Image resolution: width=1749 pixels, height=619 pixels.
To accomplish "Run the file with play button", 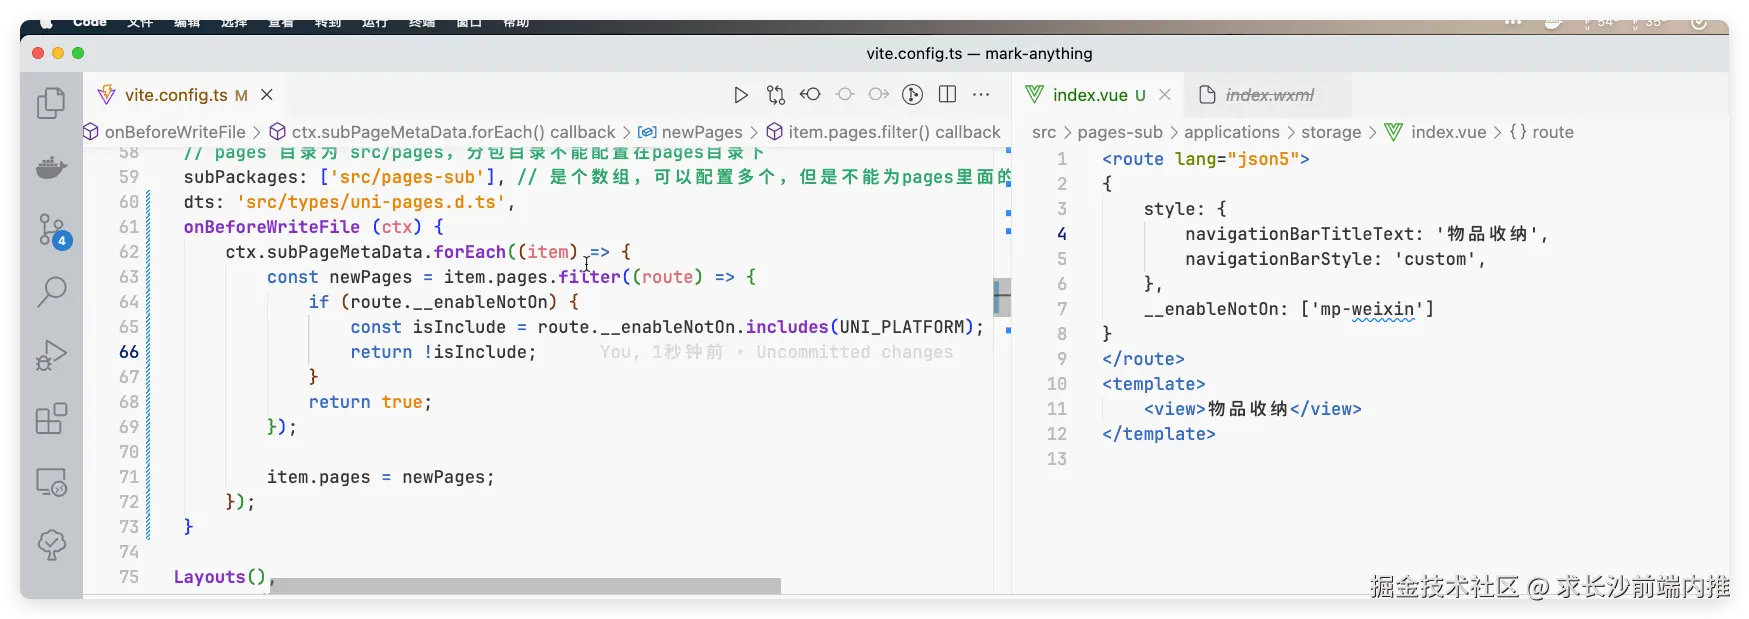I will (741, 95).
